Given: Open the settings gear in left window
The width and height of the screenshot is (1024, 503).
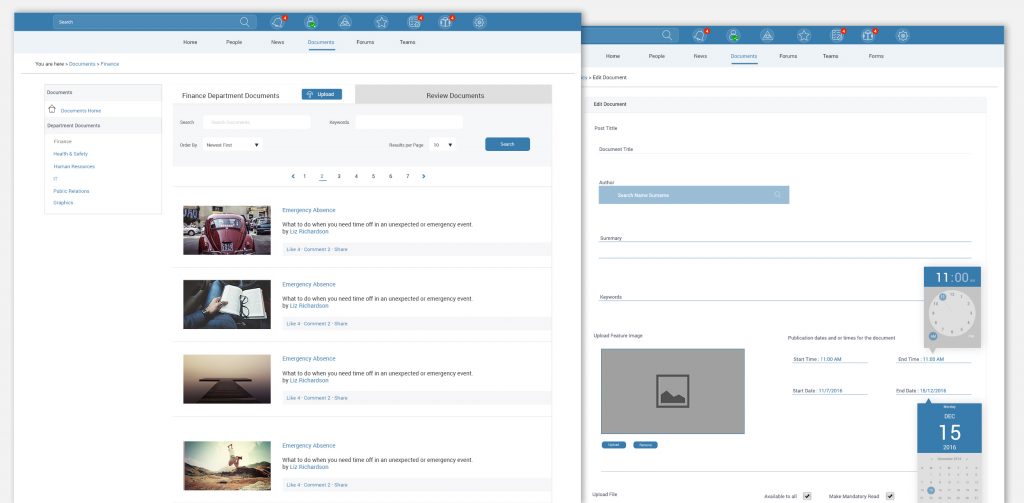Looking at the screenshot, I should click(x=480, y=22).
